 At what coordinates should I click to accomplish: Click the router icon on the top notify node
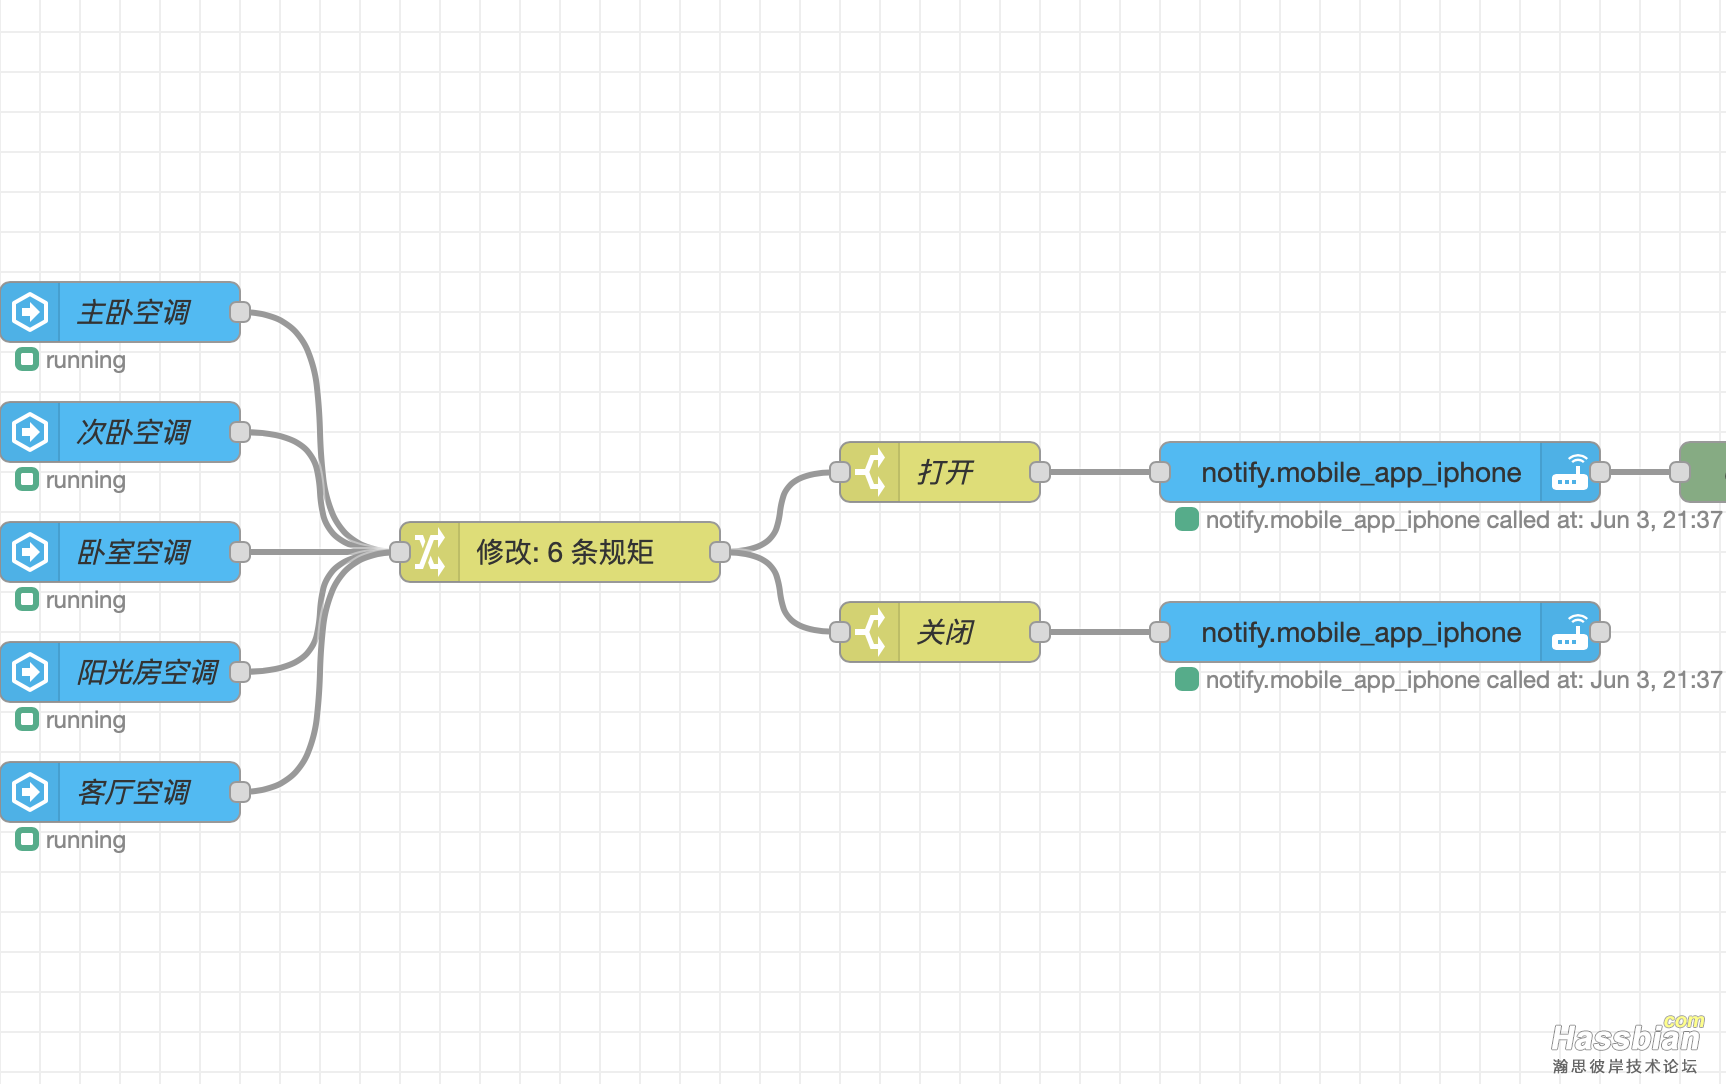click(1570, 472)
